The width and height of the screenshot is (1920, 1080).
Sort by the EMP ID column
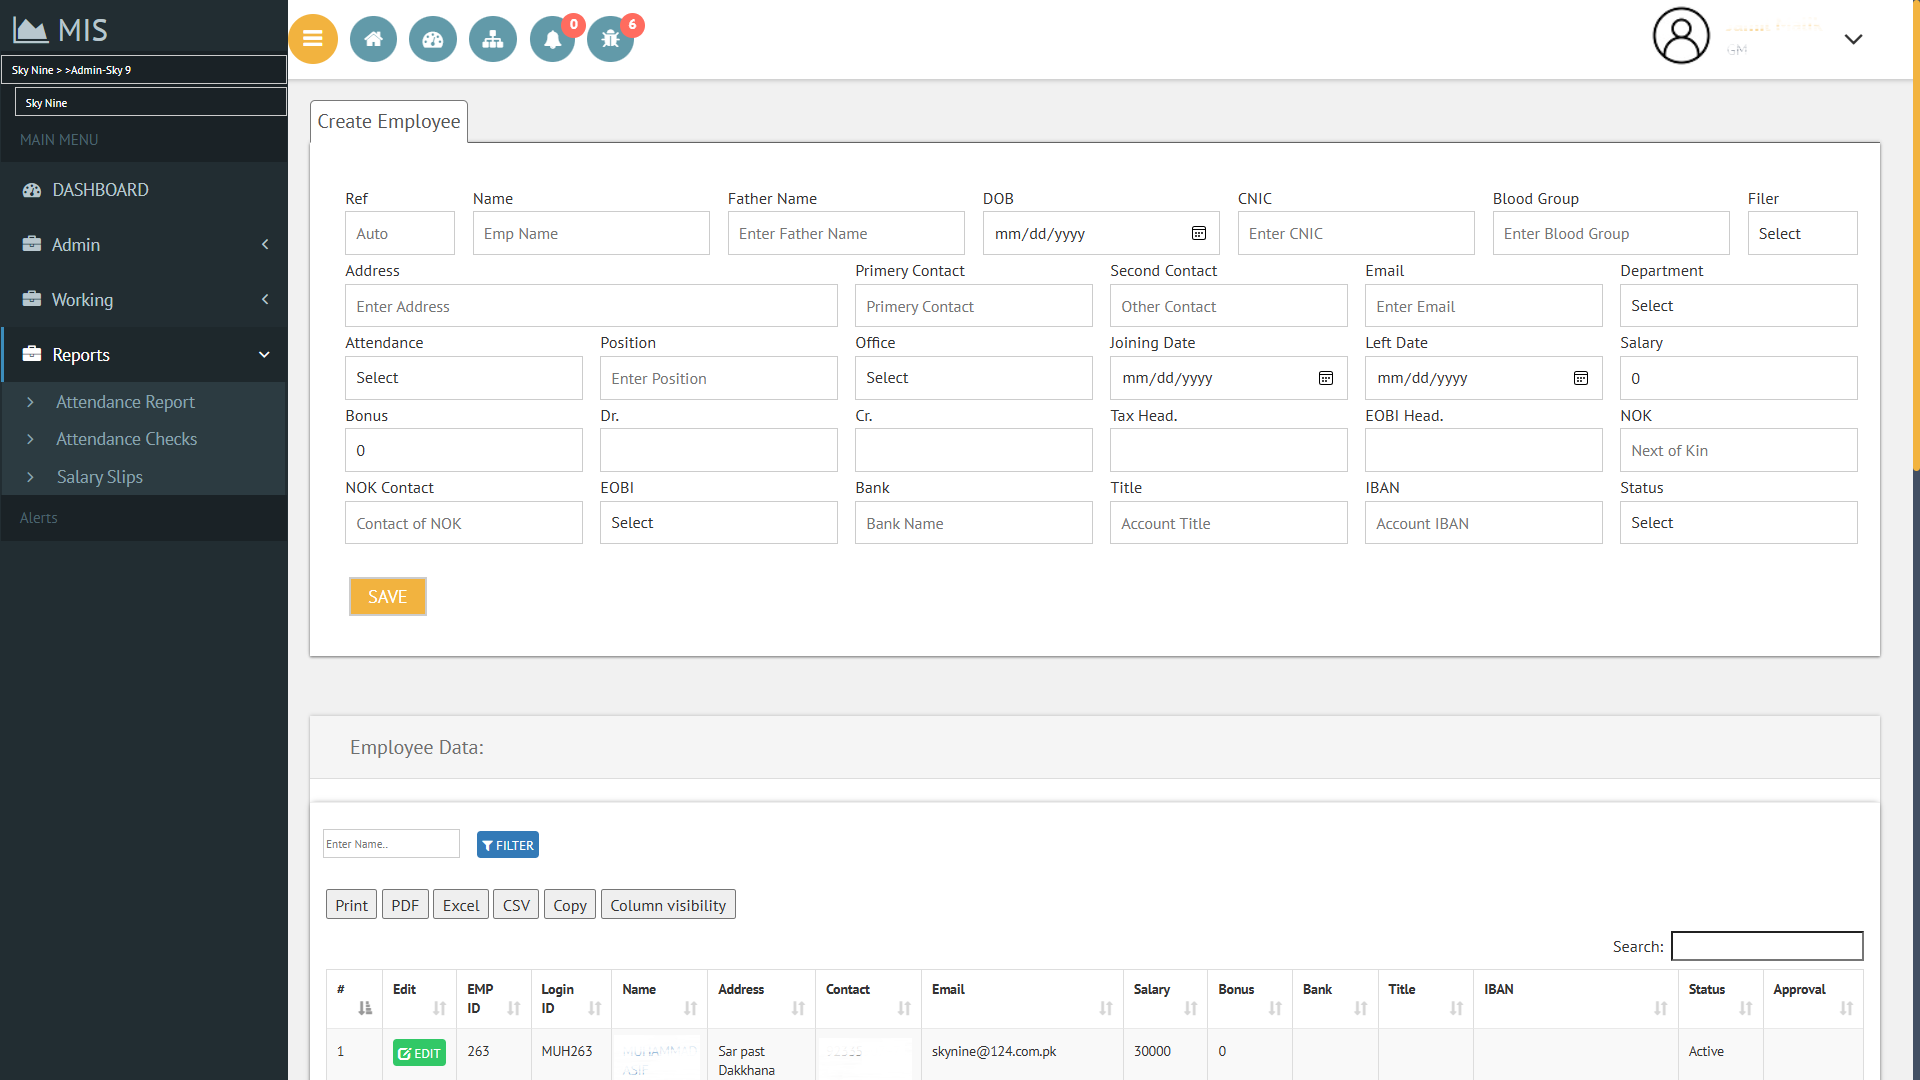493,999
